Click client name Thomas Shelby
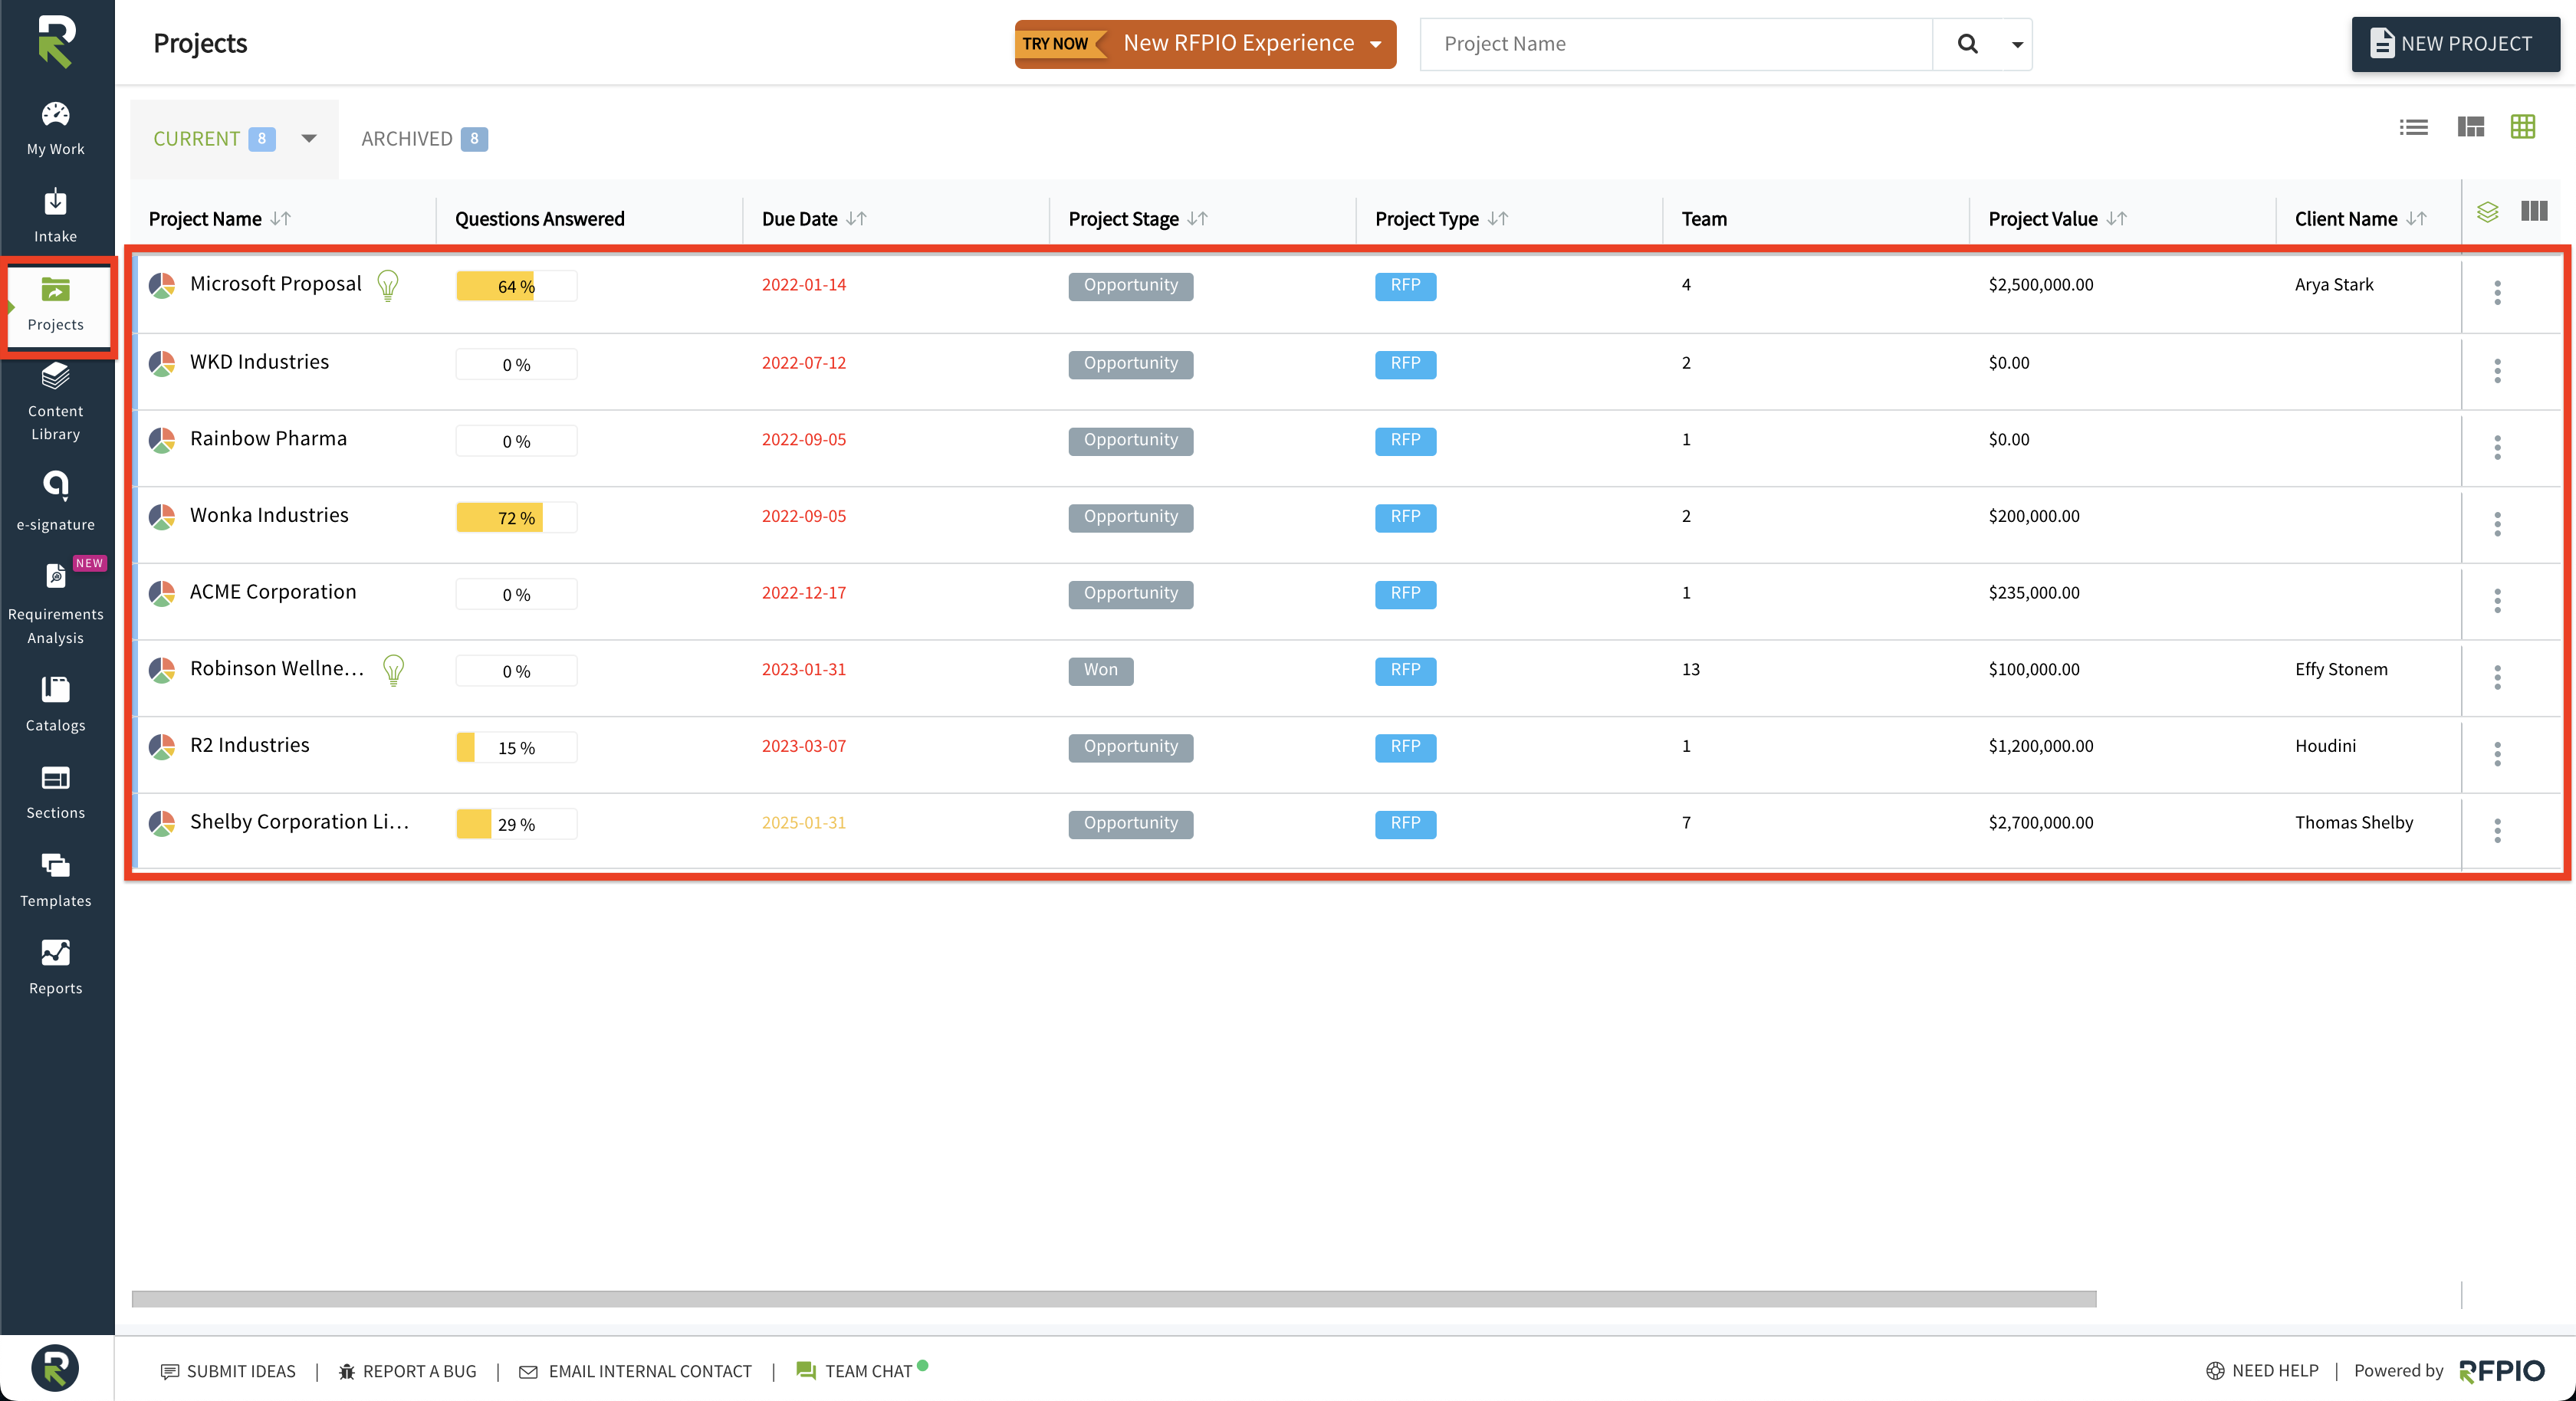Viewport: 2576px width, 1401px height. coord(2353,823)
